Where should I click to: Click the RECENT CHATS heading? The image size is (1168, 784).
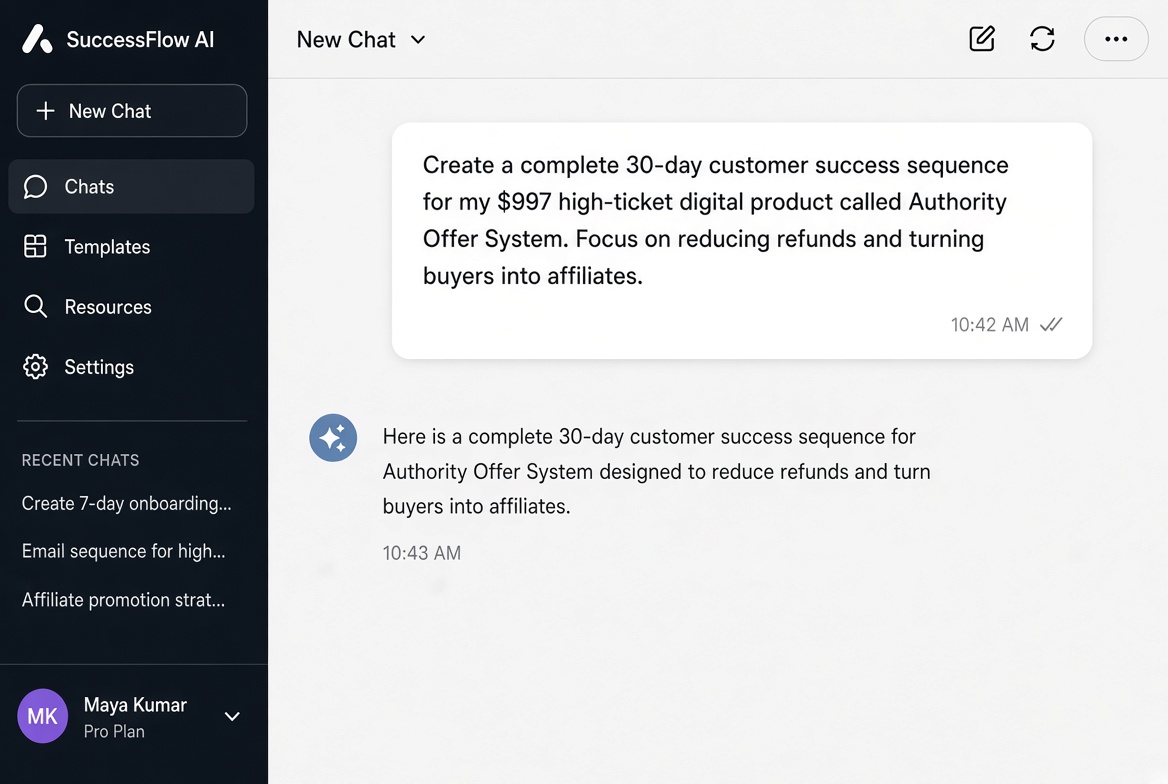pyautogui.click(x=80, y=461)
